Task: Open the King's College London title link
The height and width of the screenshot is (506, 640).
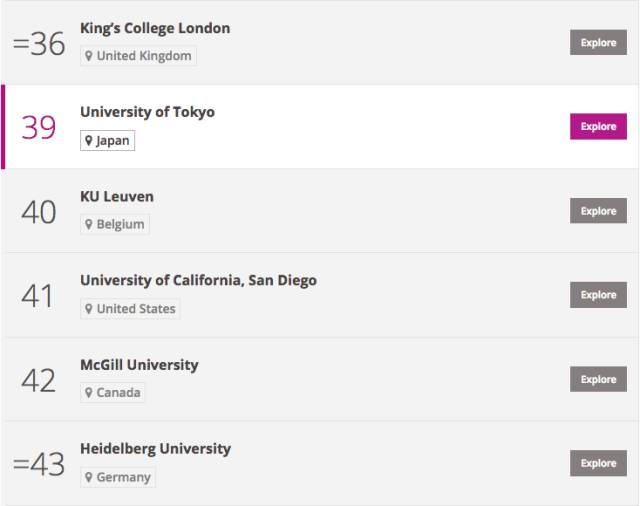Action: click(155, 28)
